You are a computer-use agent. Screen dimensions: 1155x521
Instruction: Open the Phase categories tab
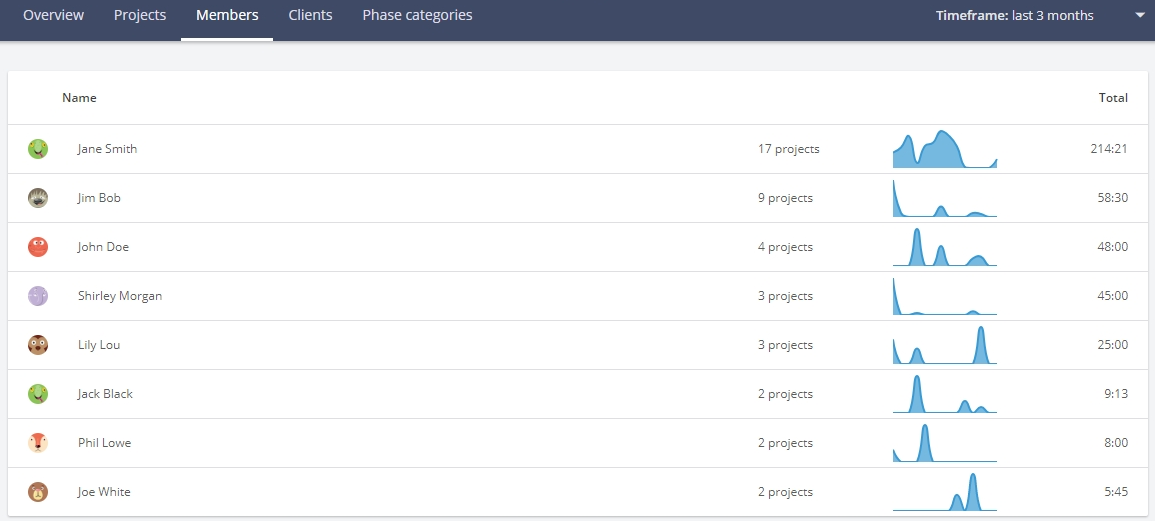click(x=418, y=15)
